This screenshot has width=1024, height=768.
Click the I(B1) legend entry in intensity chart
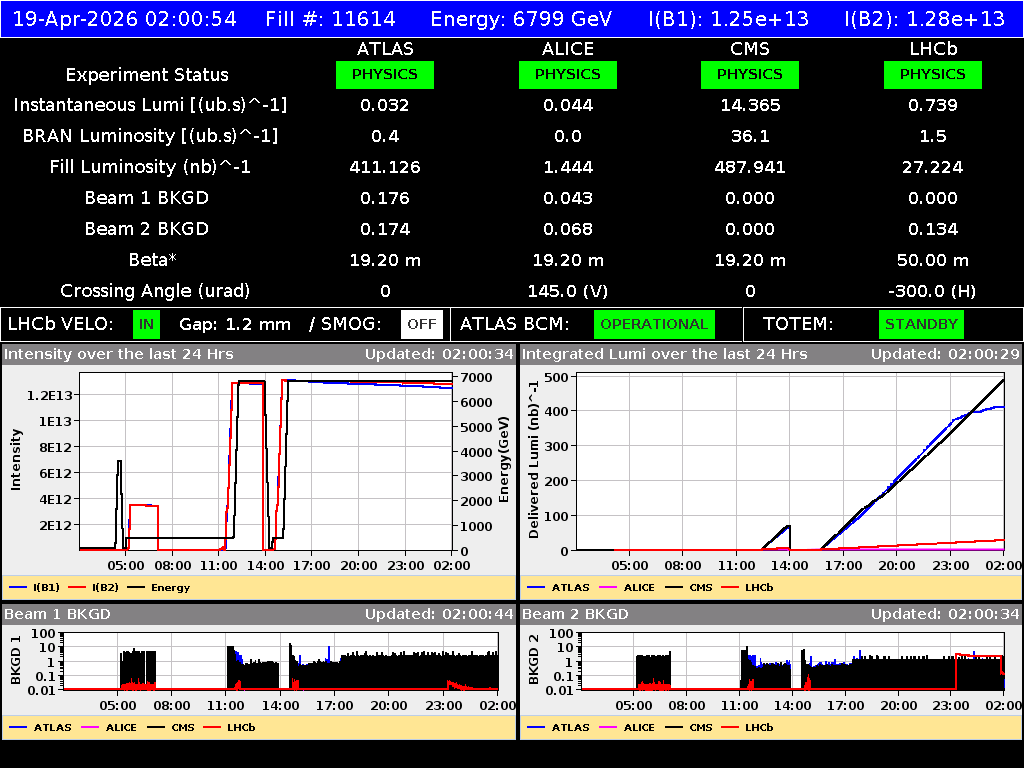pos(35,587)
